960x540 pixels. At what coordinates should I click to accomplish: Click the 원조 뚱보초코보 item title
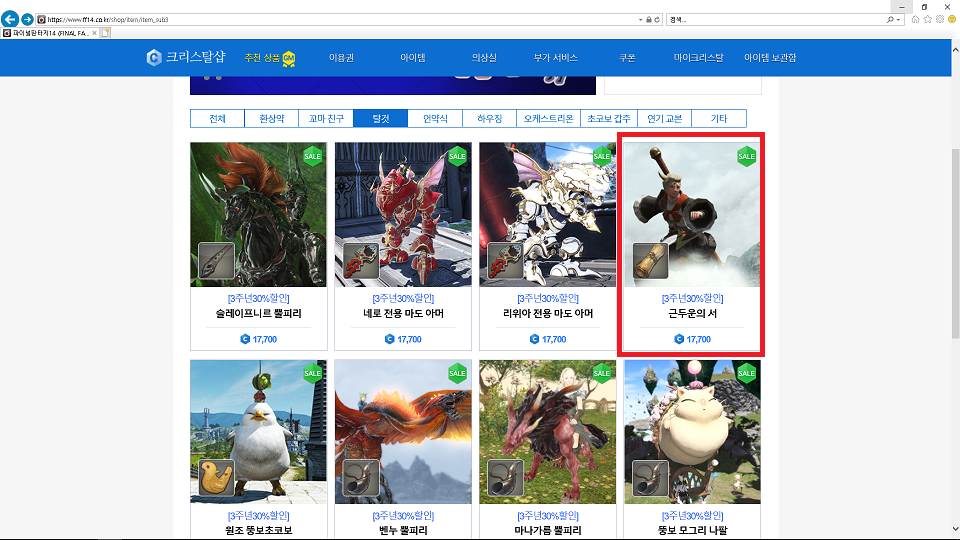(258, 530)
